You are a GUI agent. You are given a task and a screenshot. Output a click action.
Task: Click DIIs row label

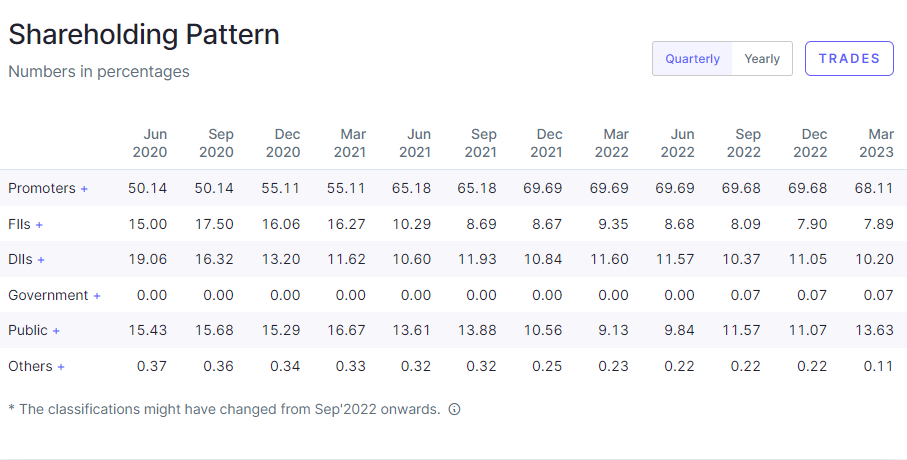[20, 259]
